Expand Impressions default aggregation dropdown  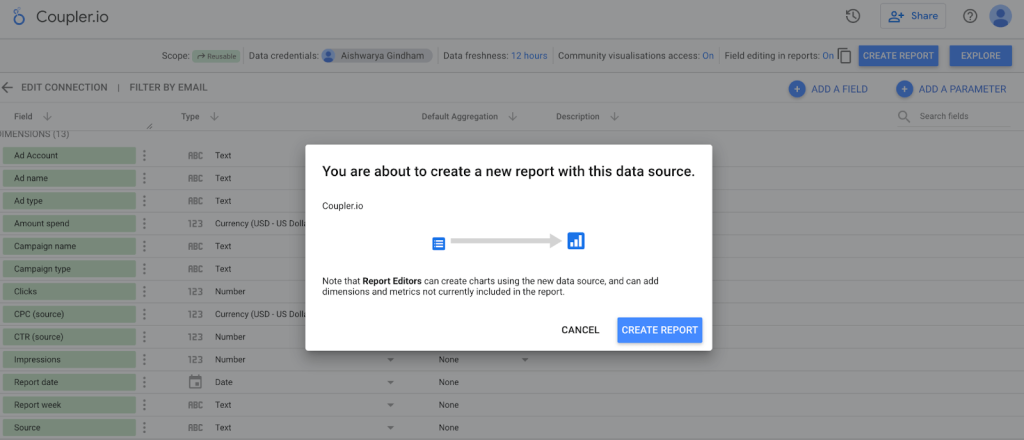click(524, 360)
